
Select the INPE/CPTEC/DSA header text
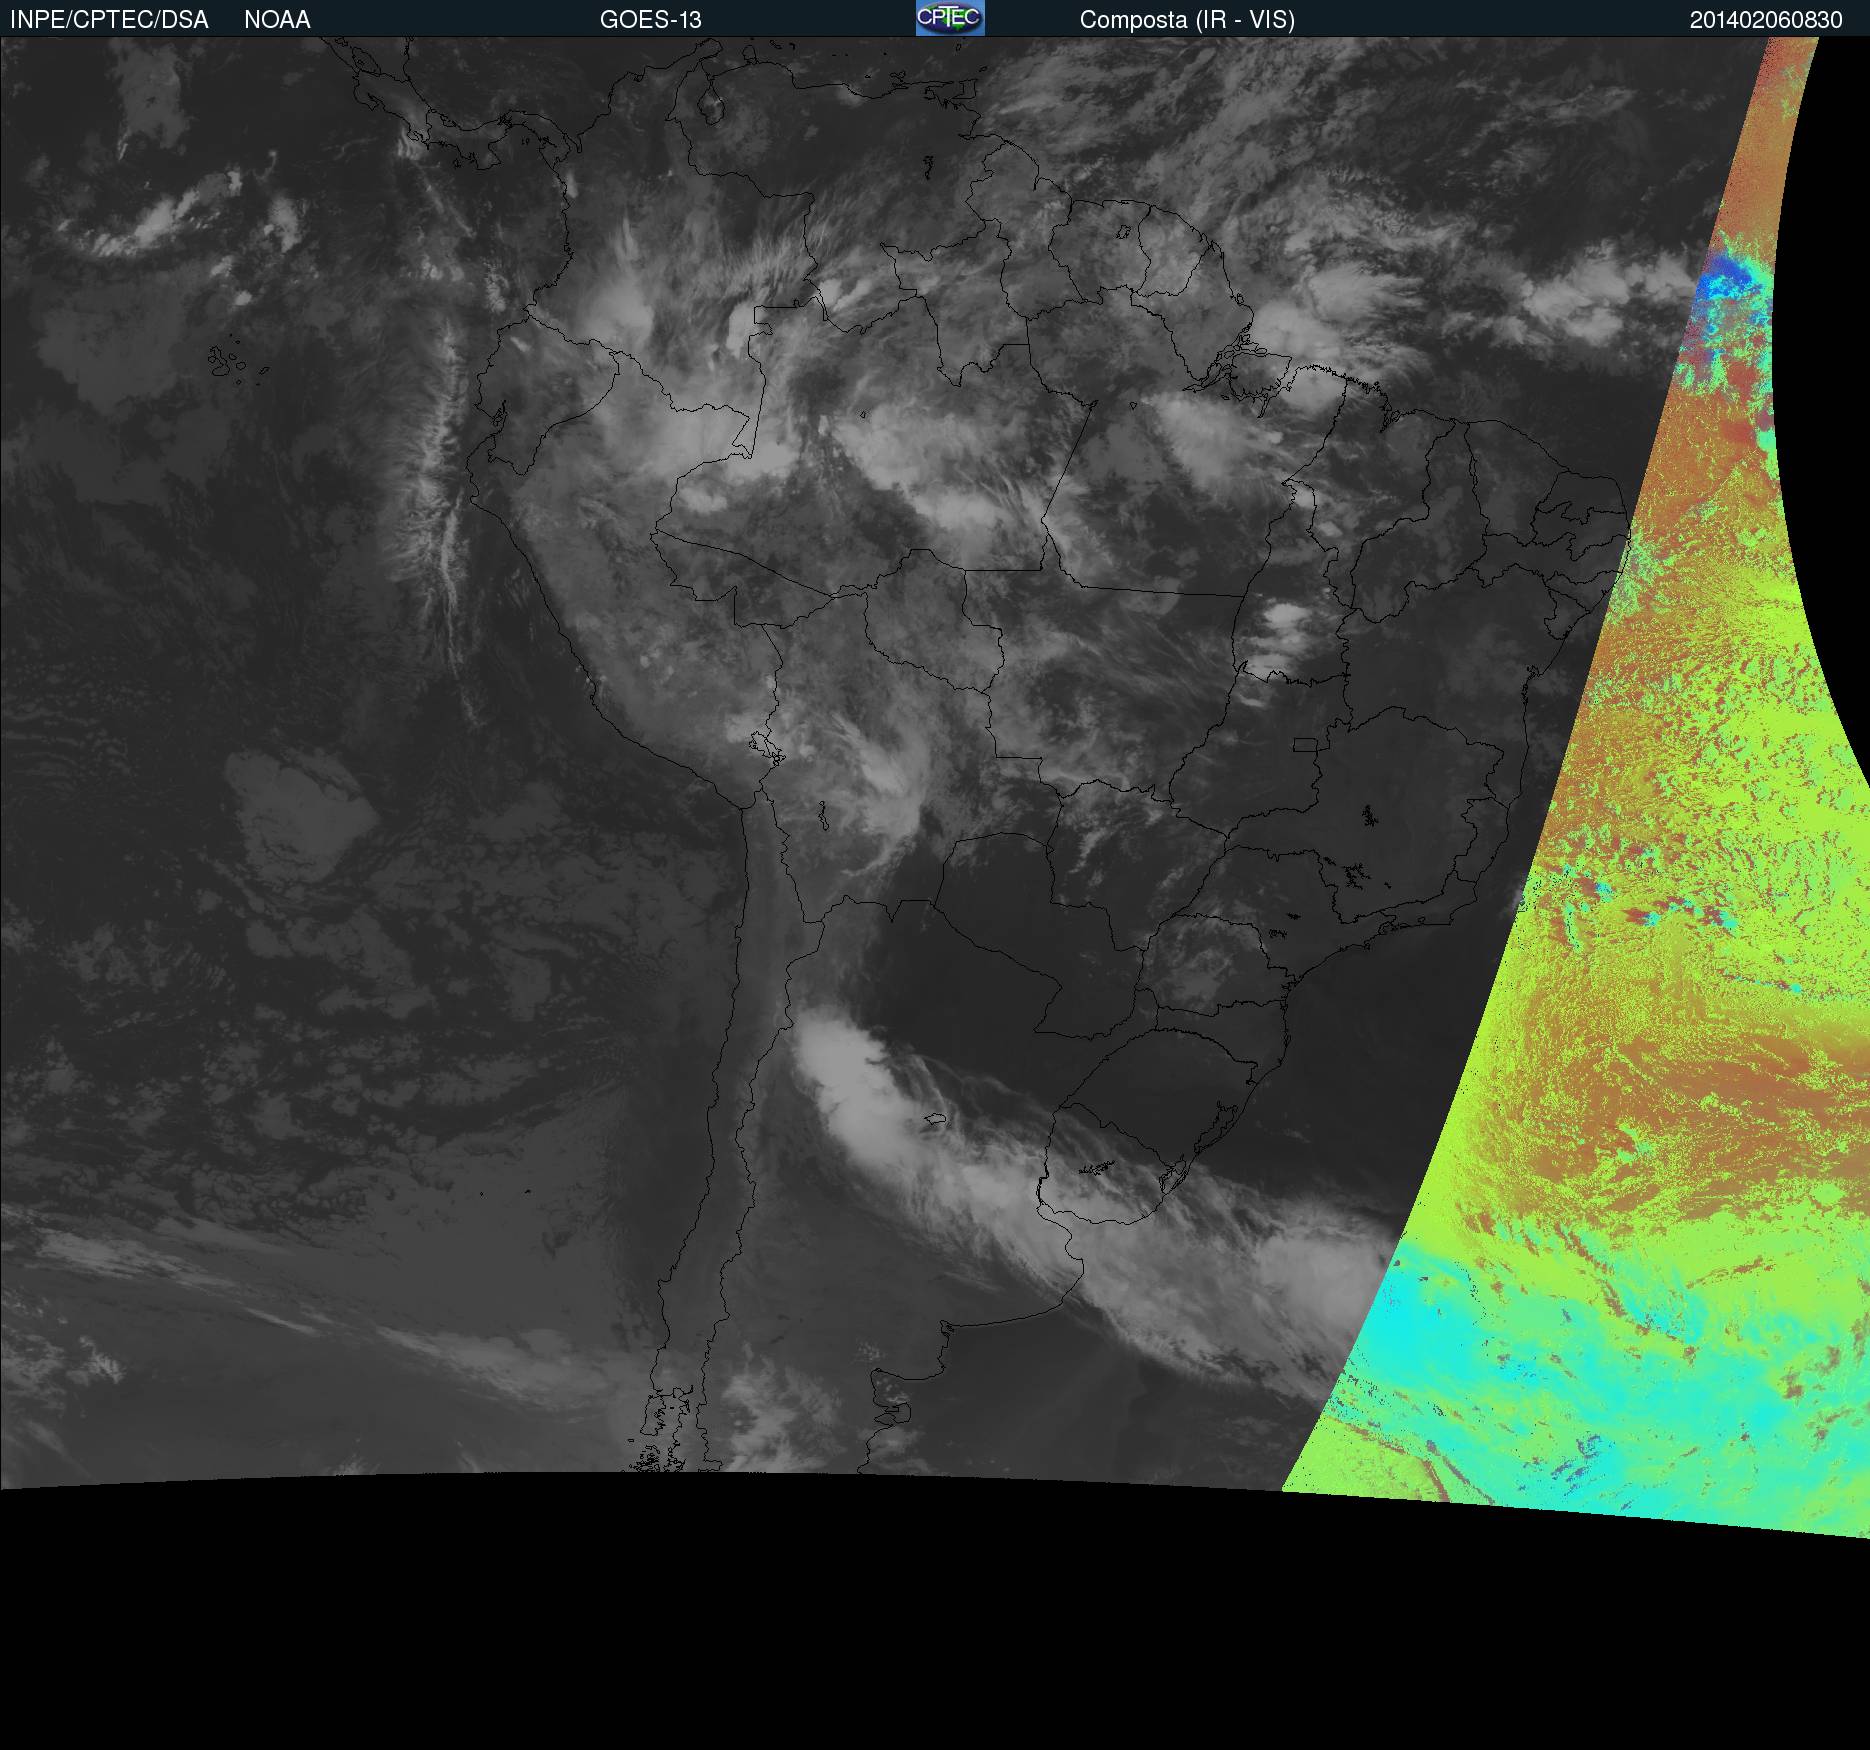click(109, 20)
